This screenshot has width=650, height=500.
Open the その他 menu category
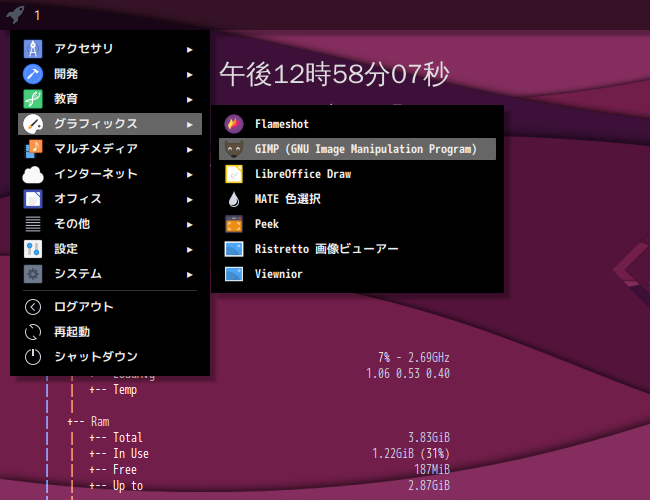(110, 224)
